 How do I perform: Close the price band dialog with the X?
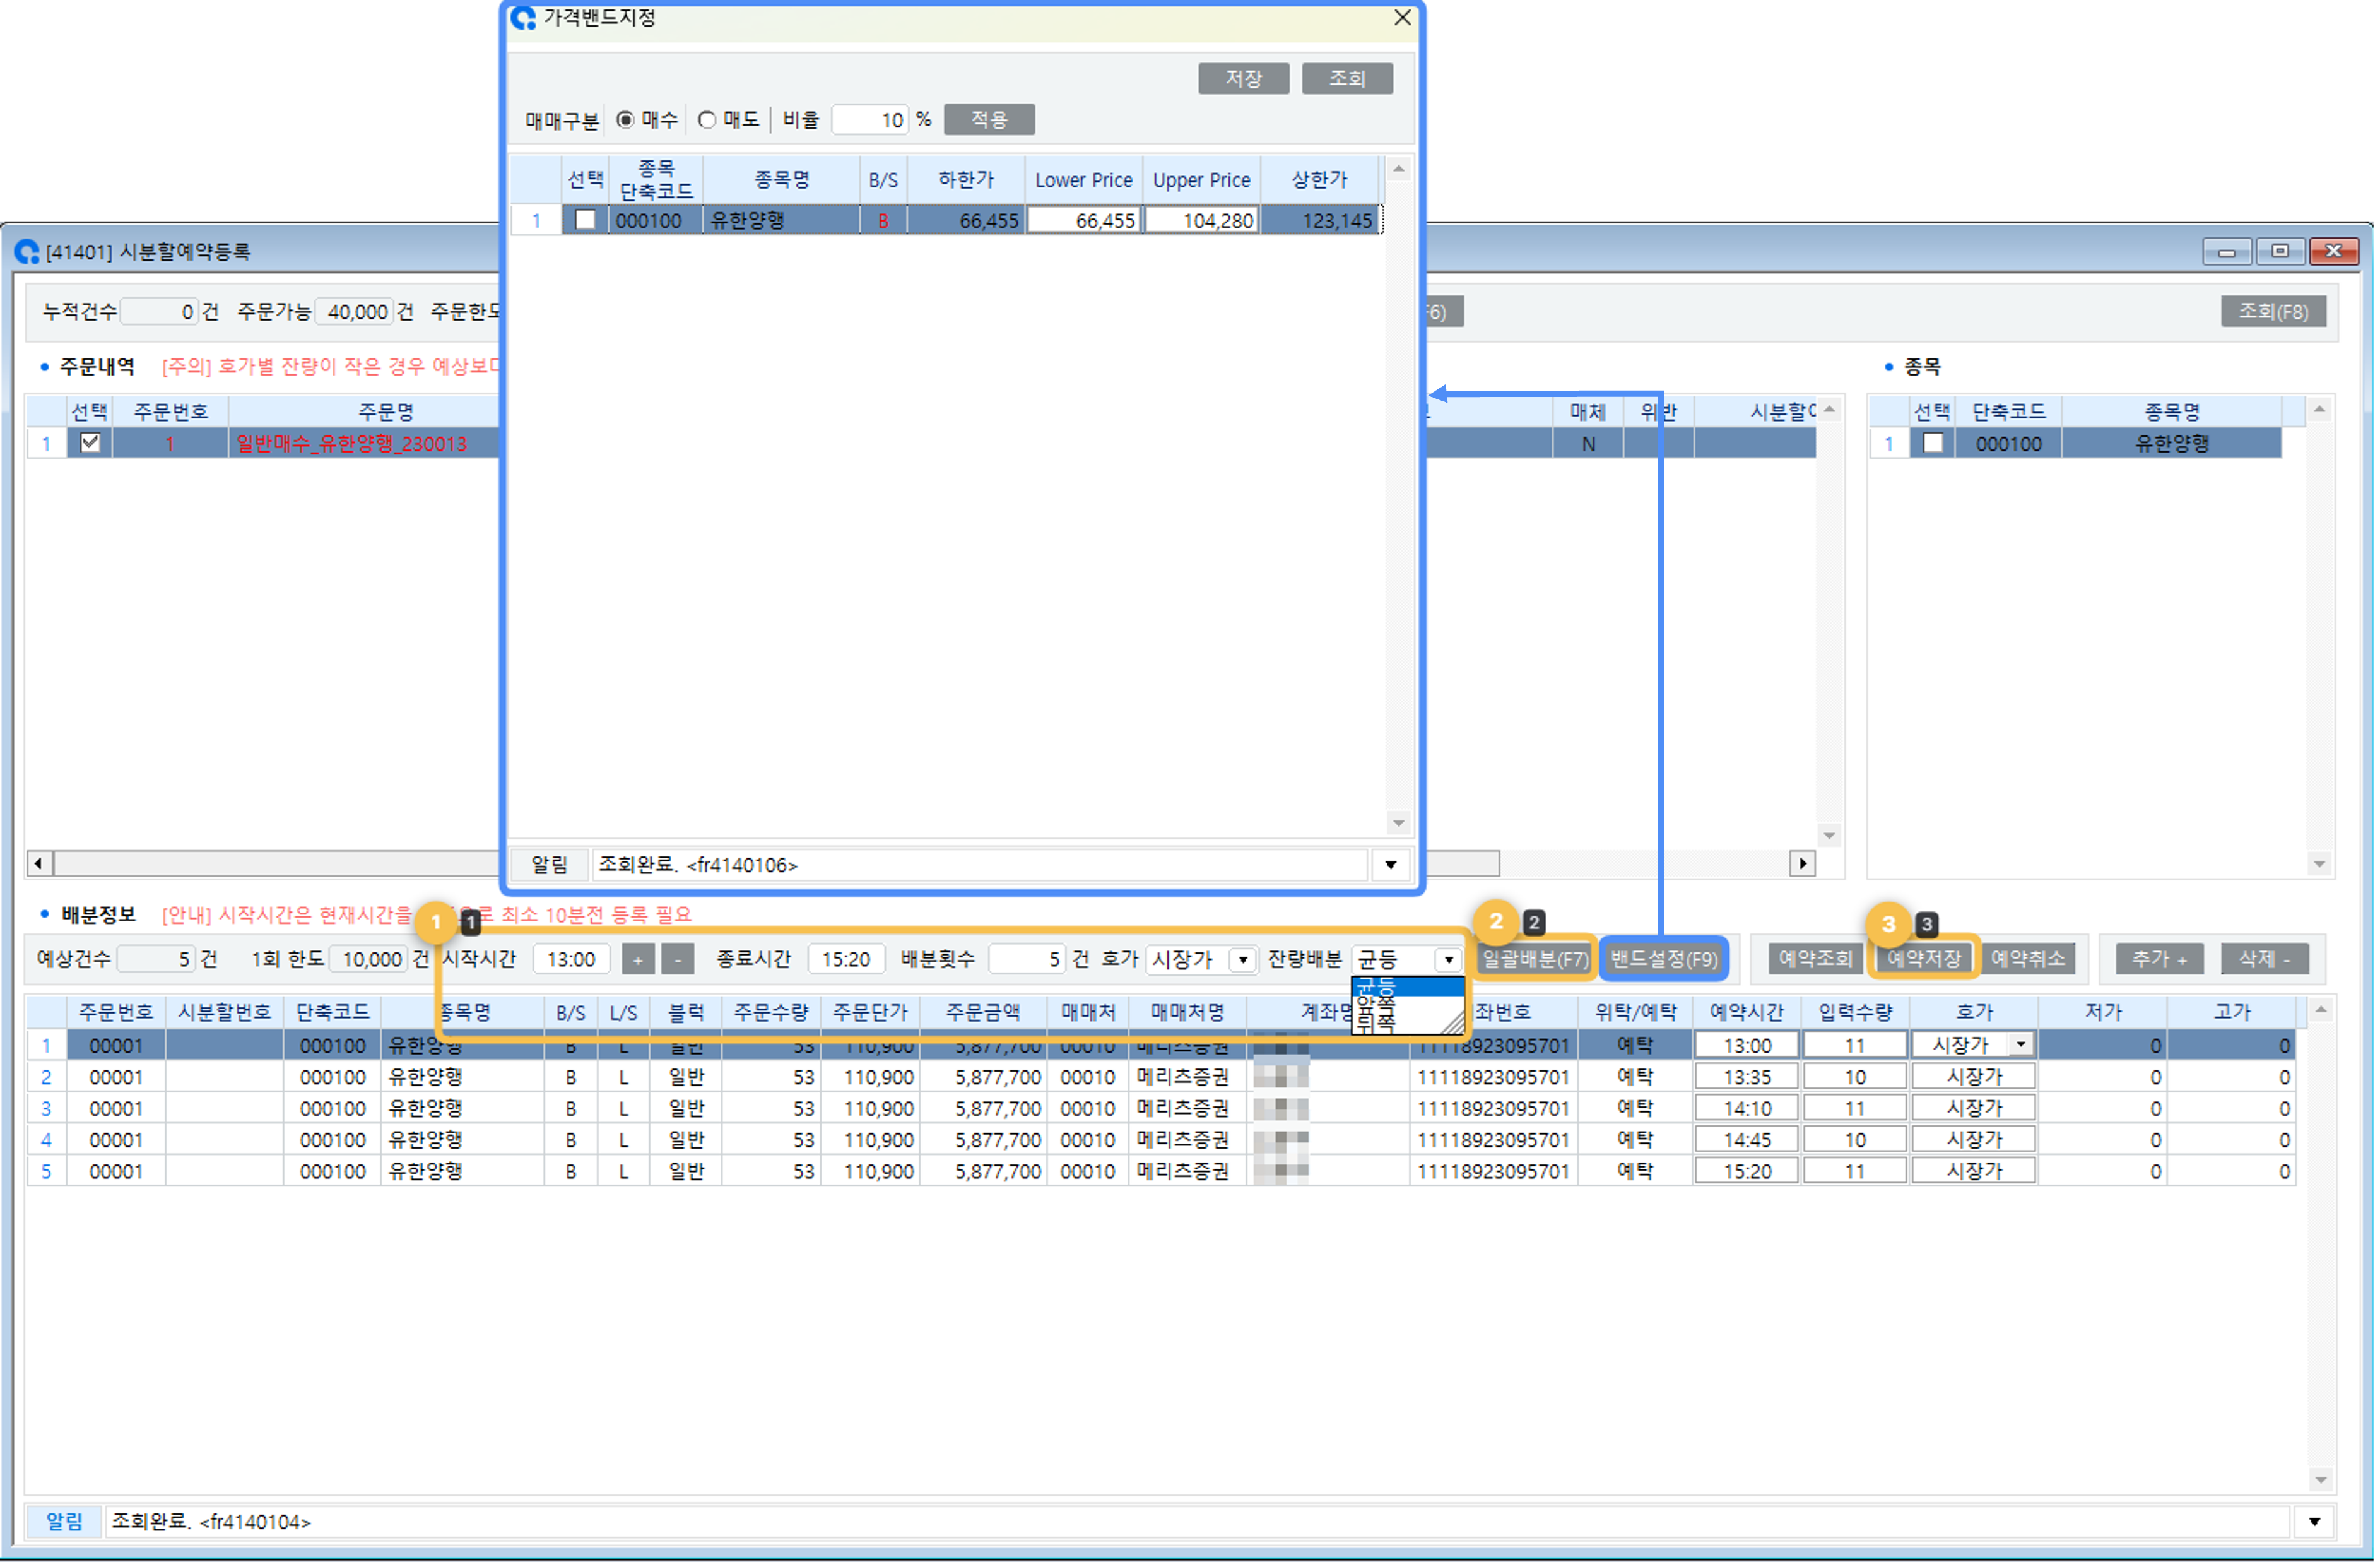click(1404, 18)
